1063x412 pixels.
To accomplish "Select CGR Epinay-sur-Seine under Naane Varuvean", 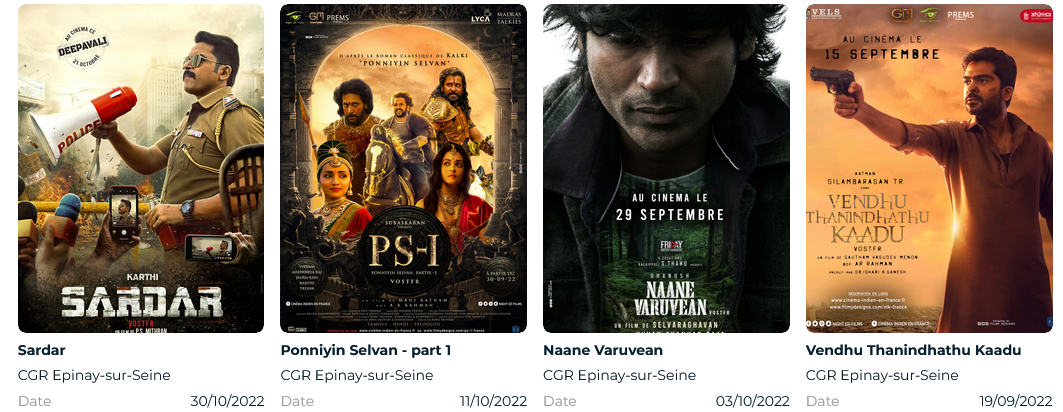I will pyautogui.click(x=619, y=375).
